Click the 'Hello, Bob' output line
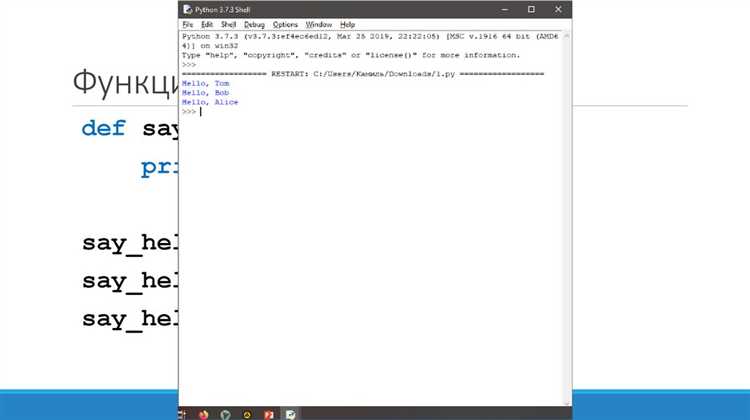Image resolution: width=750 pixels, height=420 pixels. pos(206,93)
